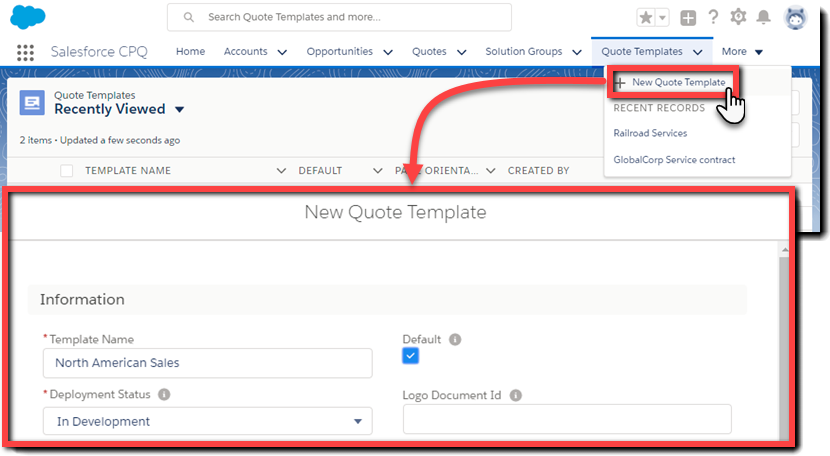830x456 pixels.
Task: Open the Setup gear icon
Action: point(739,17)
